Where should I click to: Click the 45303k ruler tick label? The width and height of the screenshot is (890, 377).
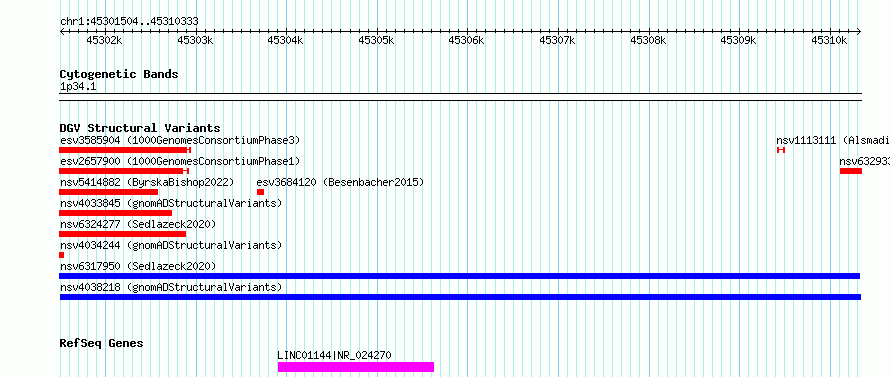pyautogui.click(x=195, y=40)
